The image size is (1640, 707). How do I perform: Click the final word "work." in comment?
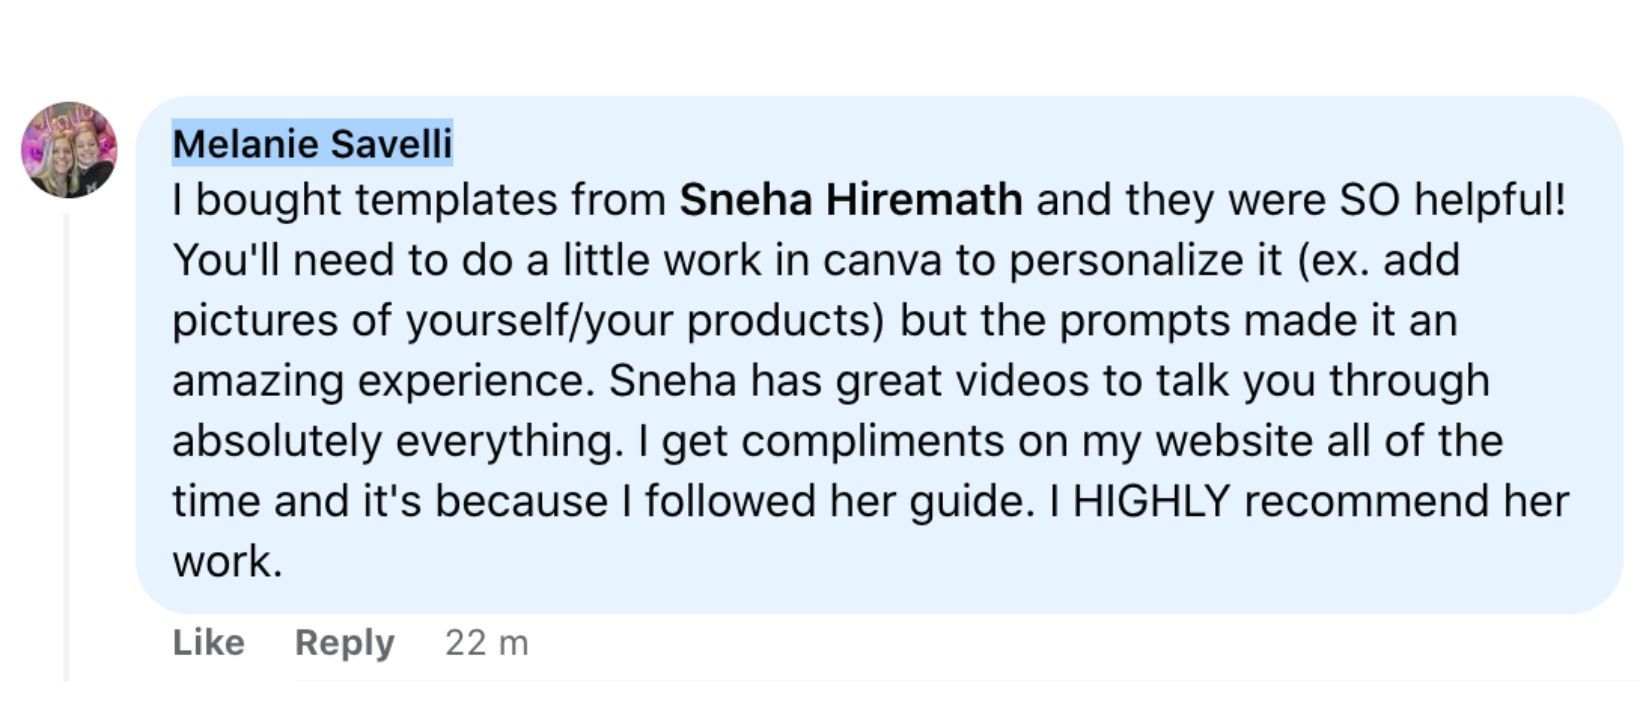point(227,561)
